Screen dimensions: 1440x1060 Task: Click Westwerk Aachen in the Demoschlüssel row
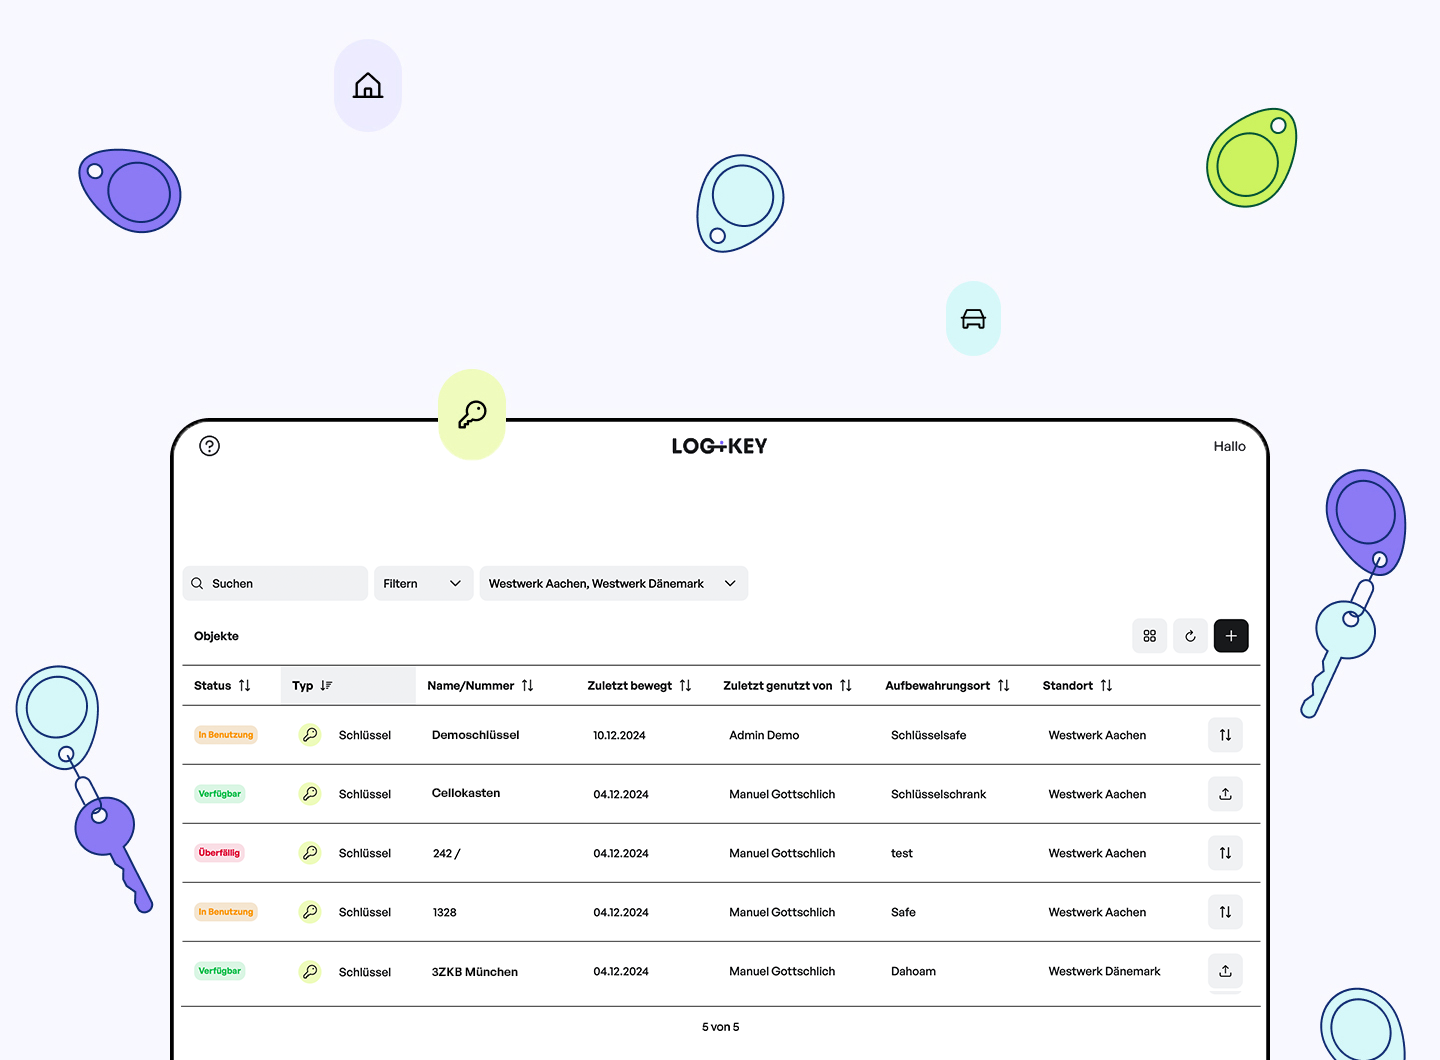coord(1097,735)
